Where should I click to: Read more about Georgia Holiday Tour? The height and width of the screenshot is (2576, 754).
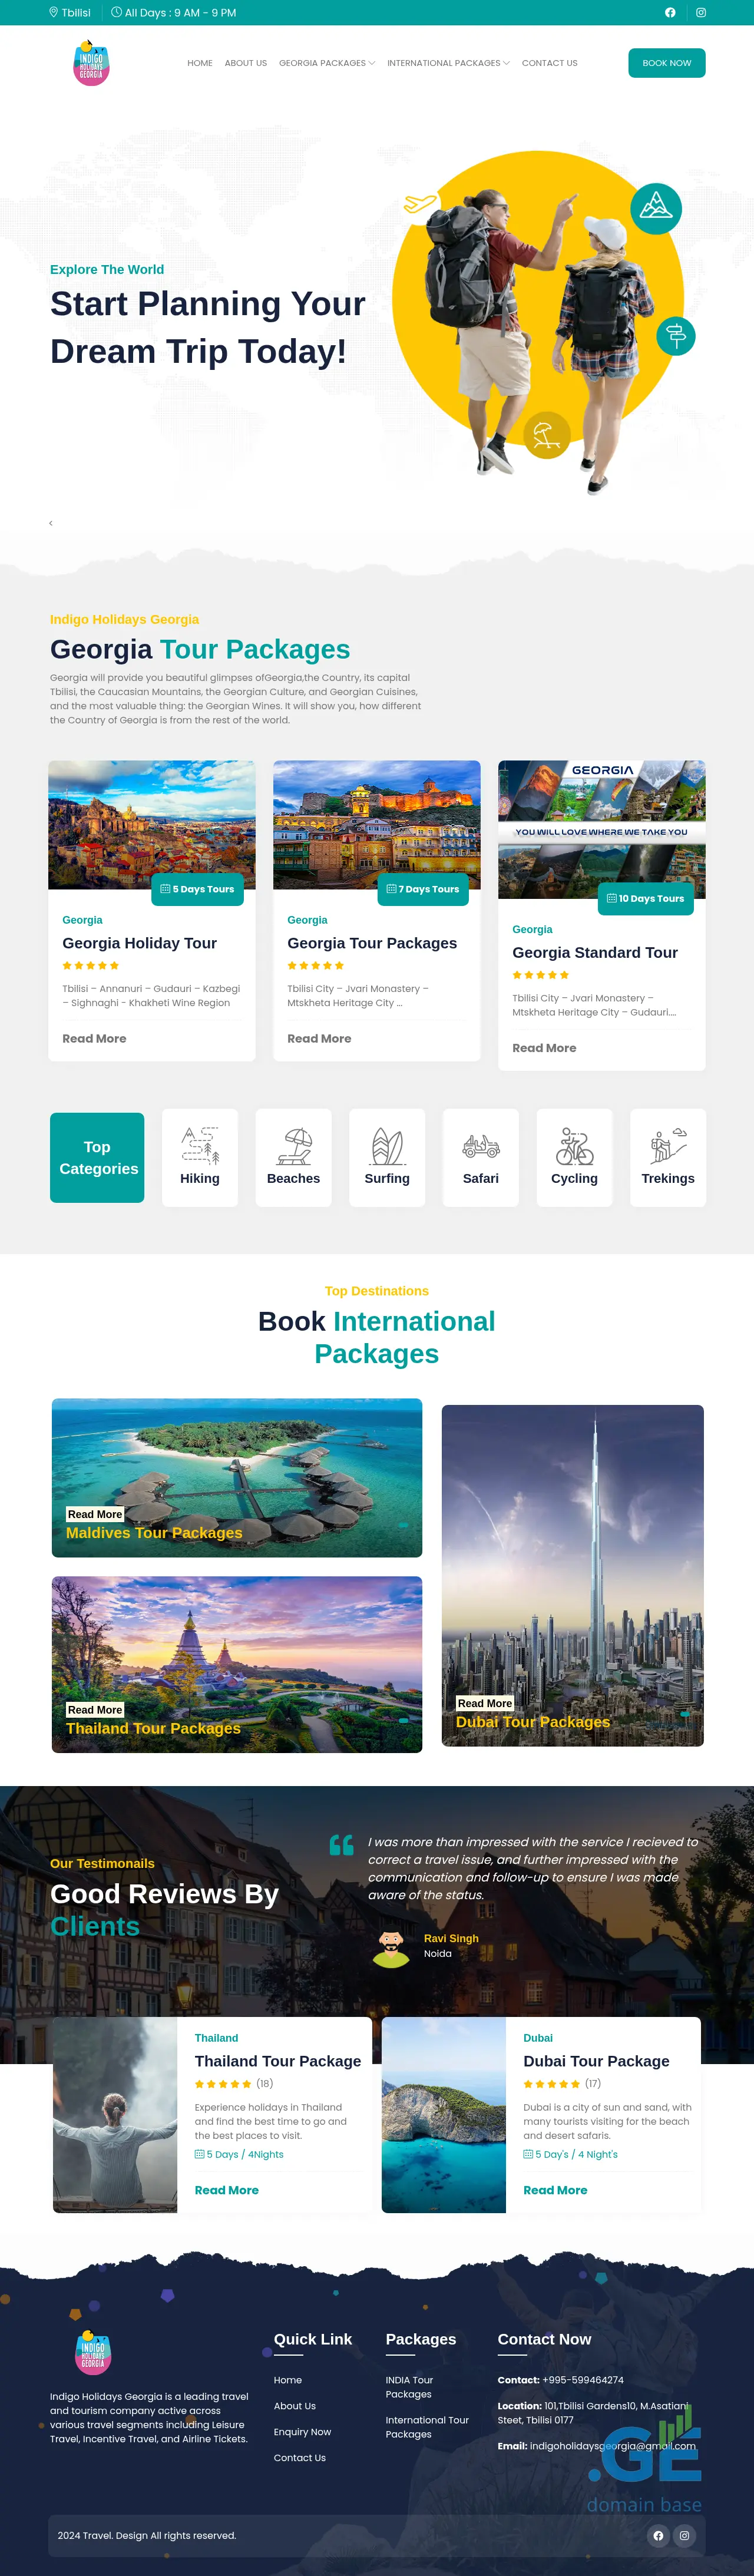click(x=94, y=1039)
